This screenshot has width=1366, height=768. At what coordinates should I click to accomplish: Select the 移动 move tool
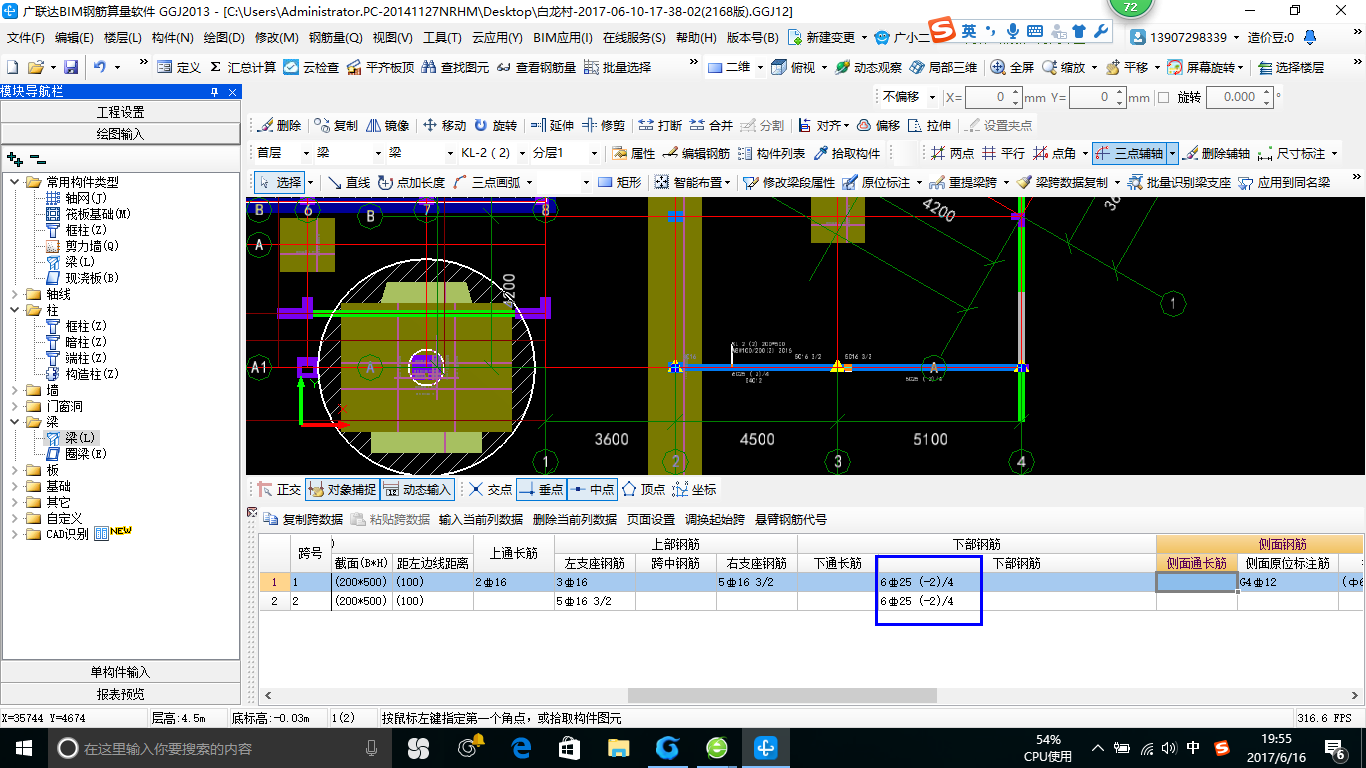click(445, 125)
